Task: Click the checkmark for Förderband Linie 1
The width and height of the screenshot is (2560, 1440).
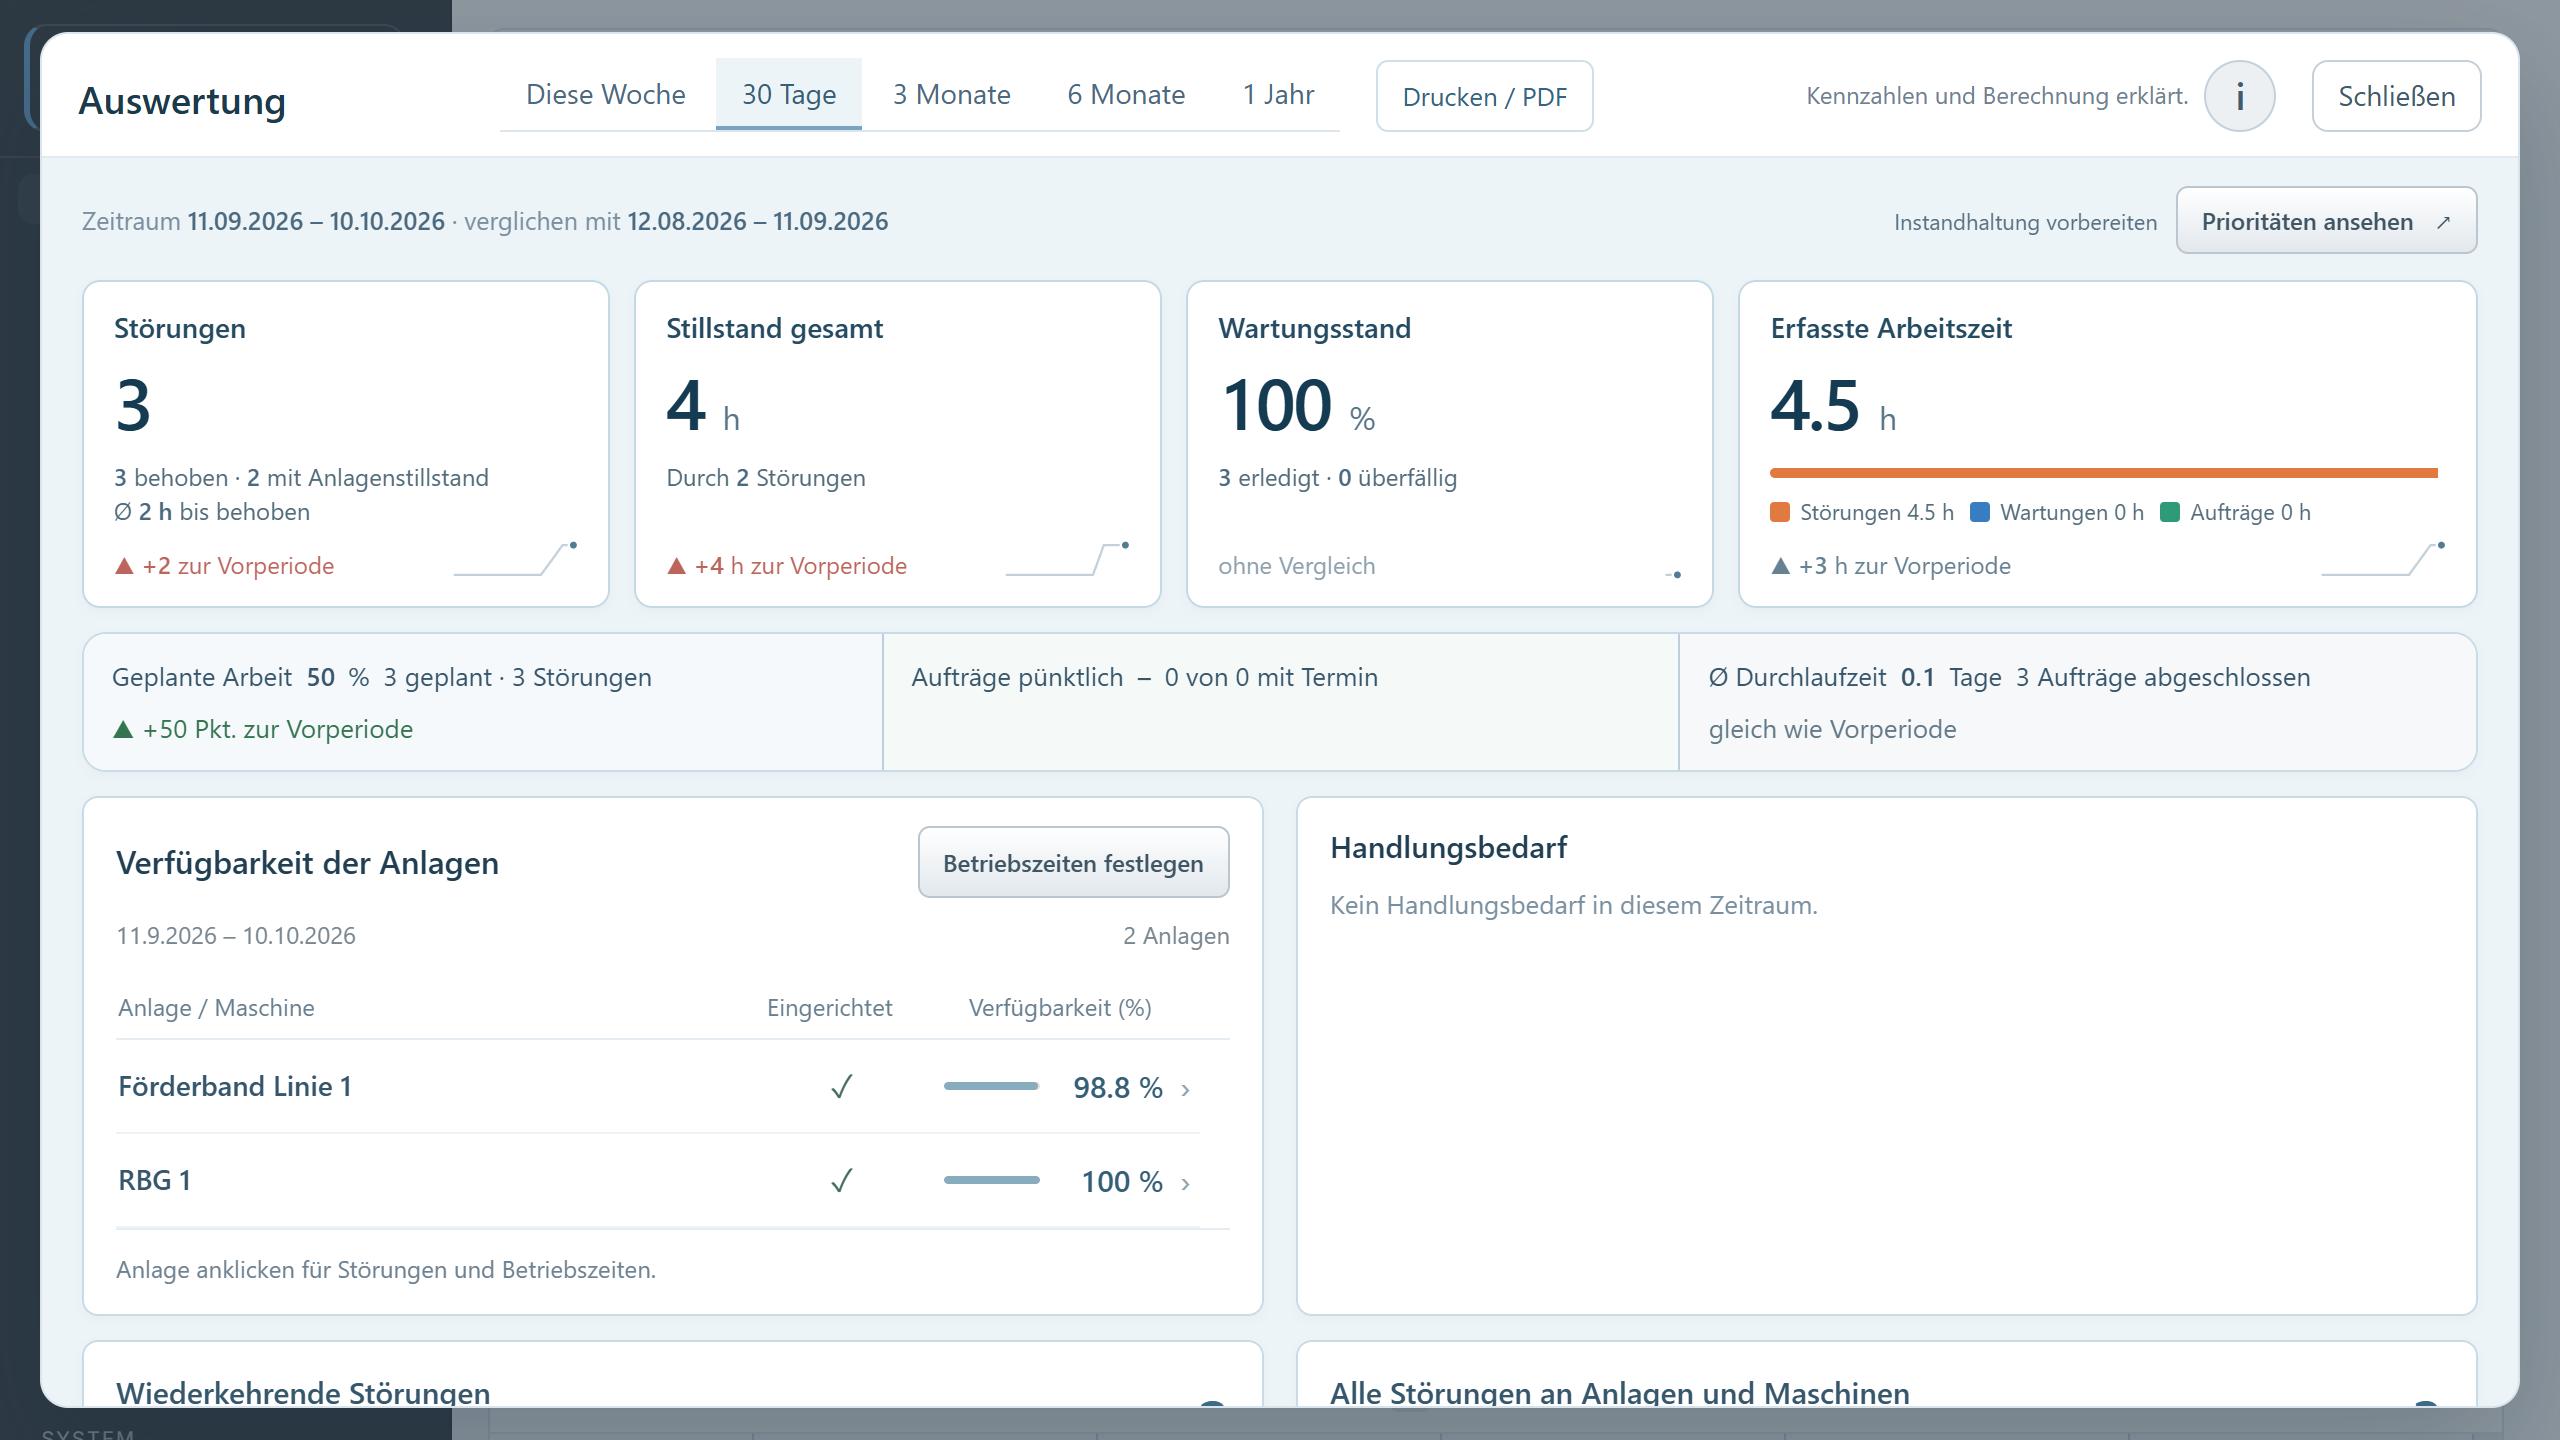Action: click(841, 1087)
